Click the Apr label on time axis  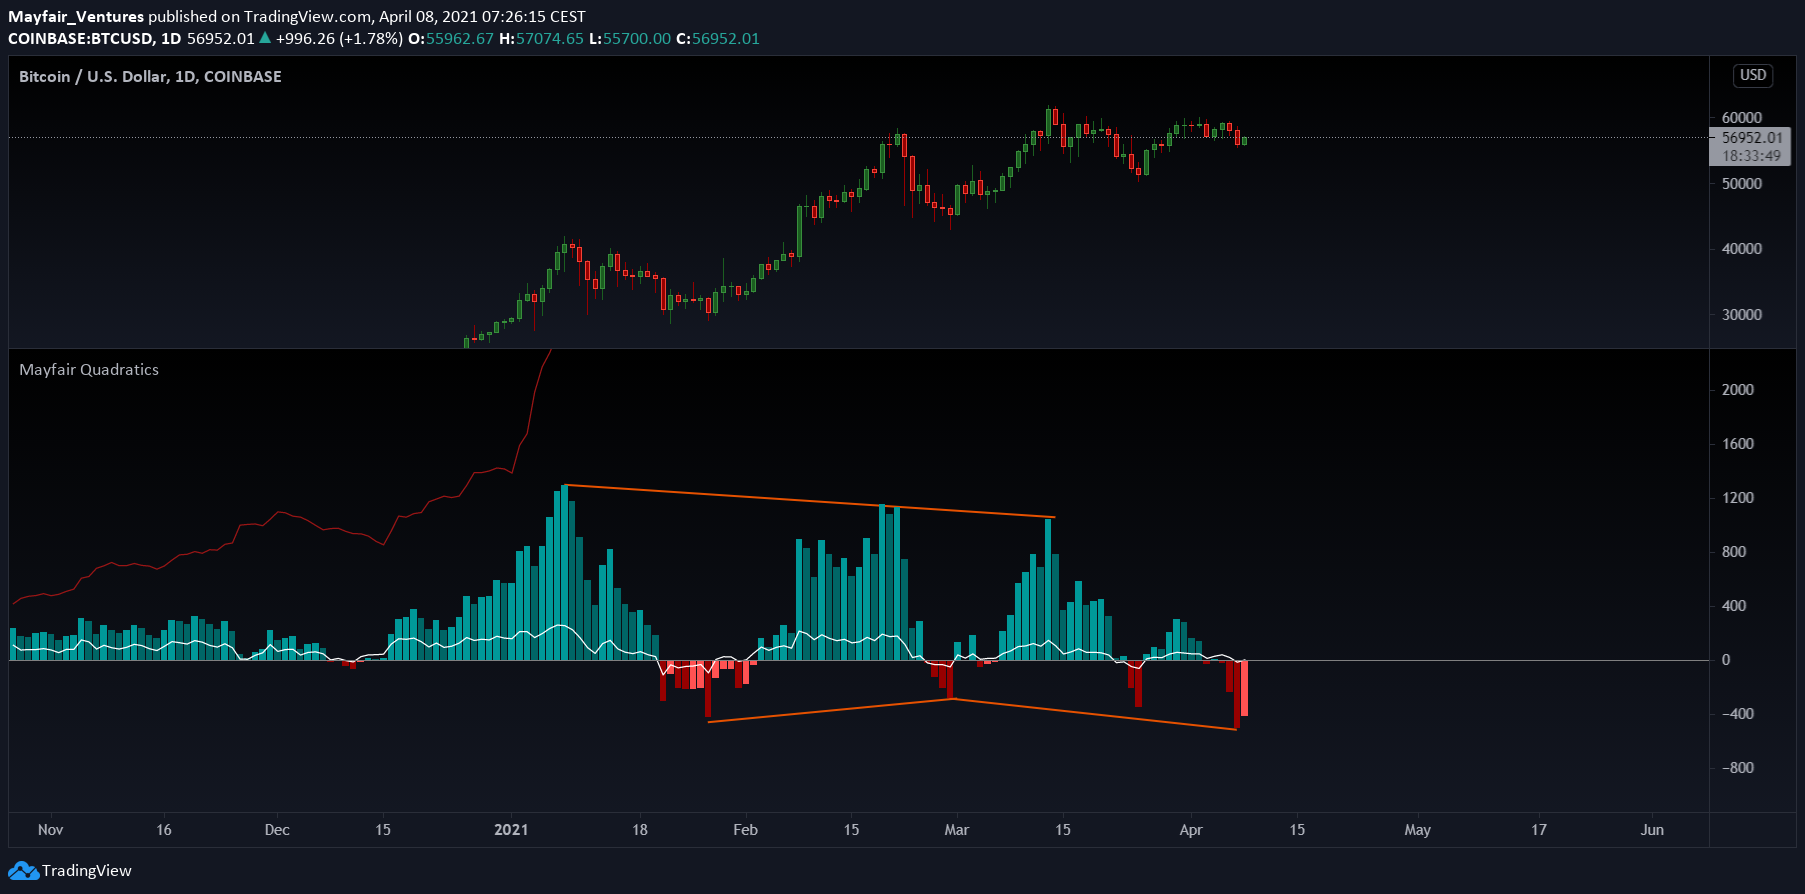click(x=1191, y=830)
